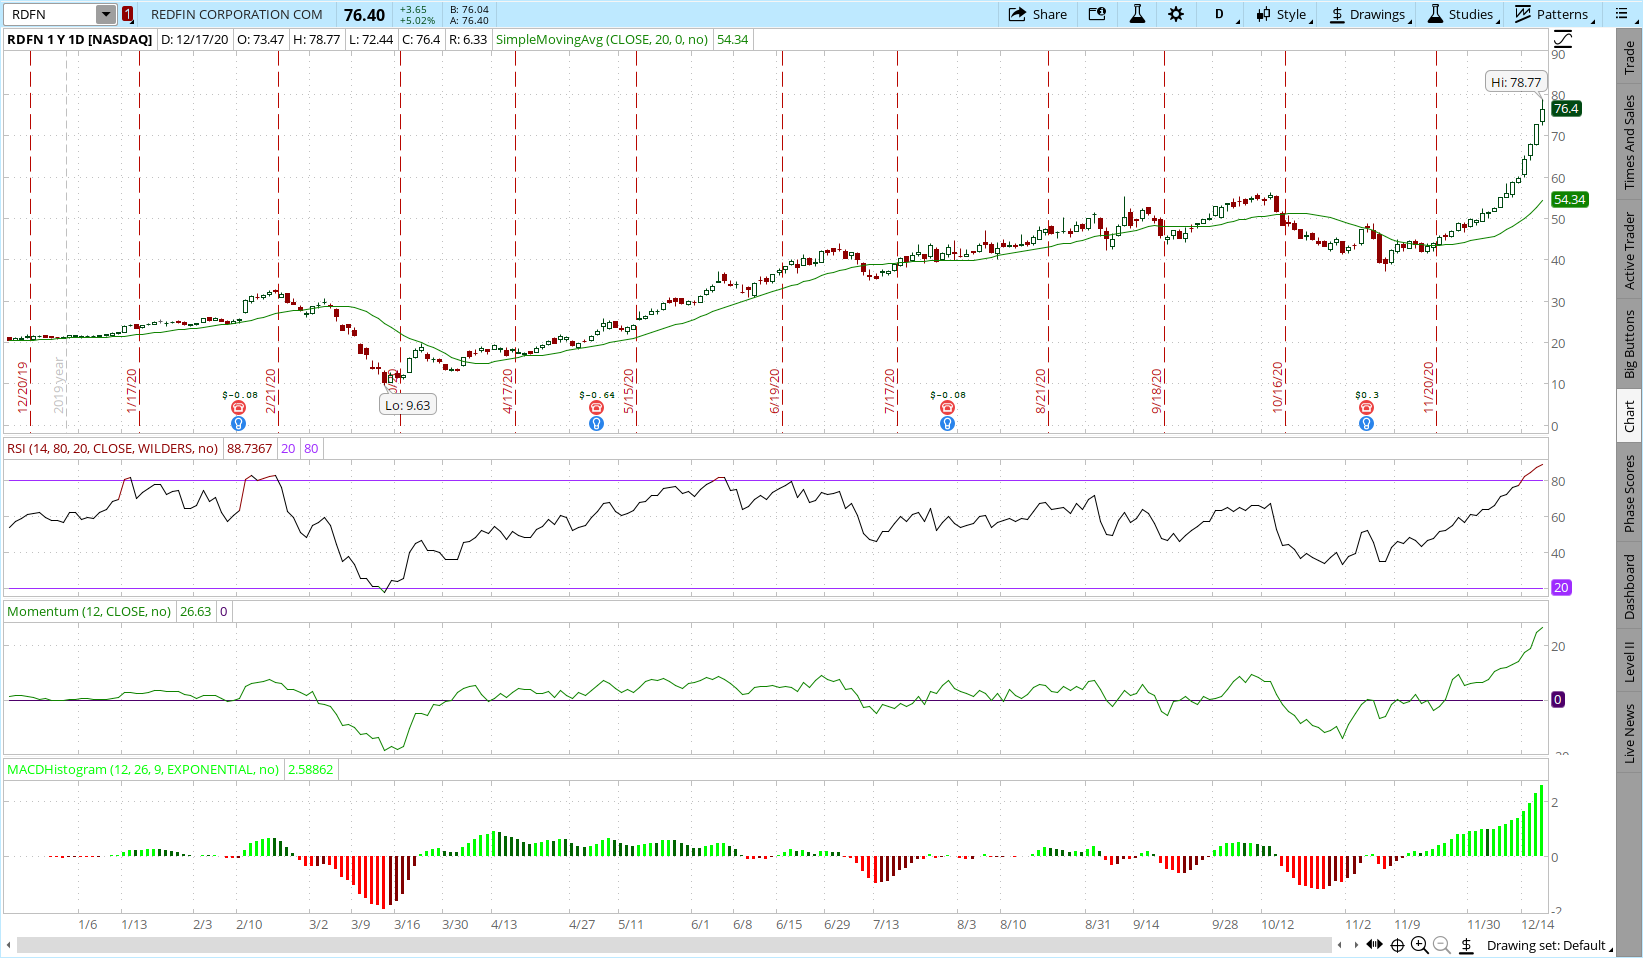Expand the RDFN symbol dropdown arrow

click(x=106, y=14)
